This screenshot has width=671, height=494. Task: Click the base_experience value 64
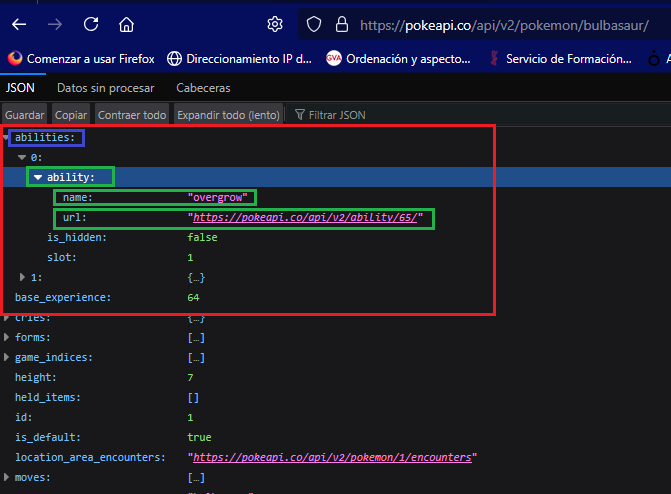[x=193, y=298]
